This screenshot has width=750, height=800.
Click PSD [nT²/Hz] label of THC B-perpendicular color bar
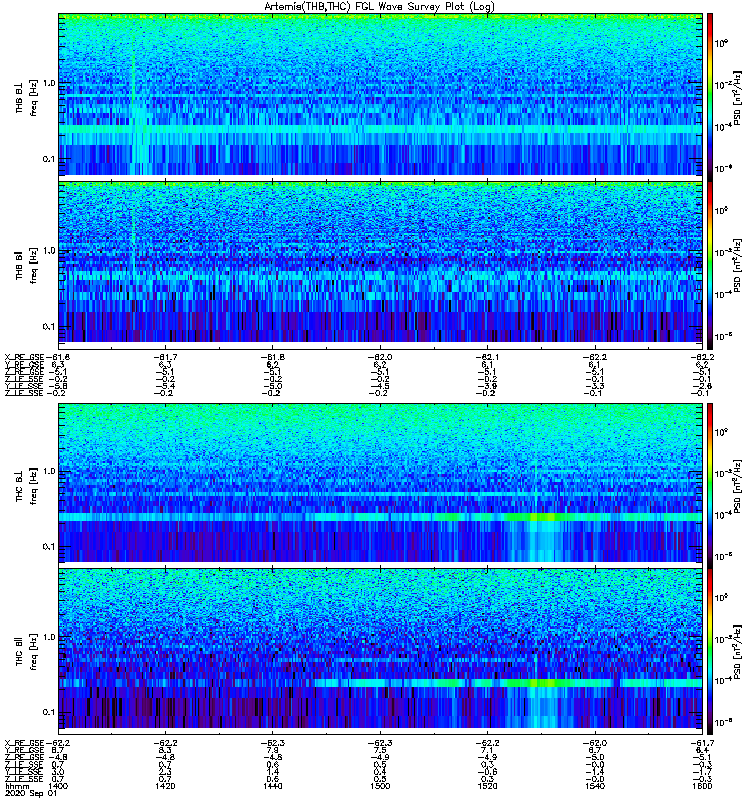[x=738, y=486]
